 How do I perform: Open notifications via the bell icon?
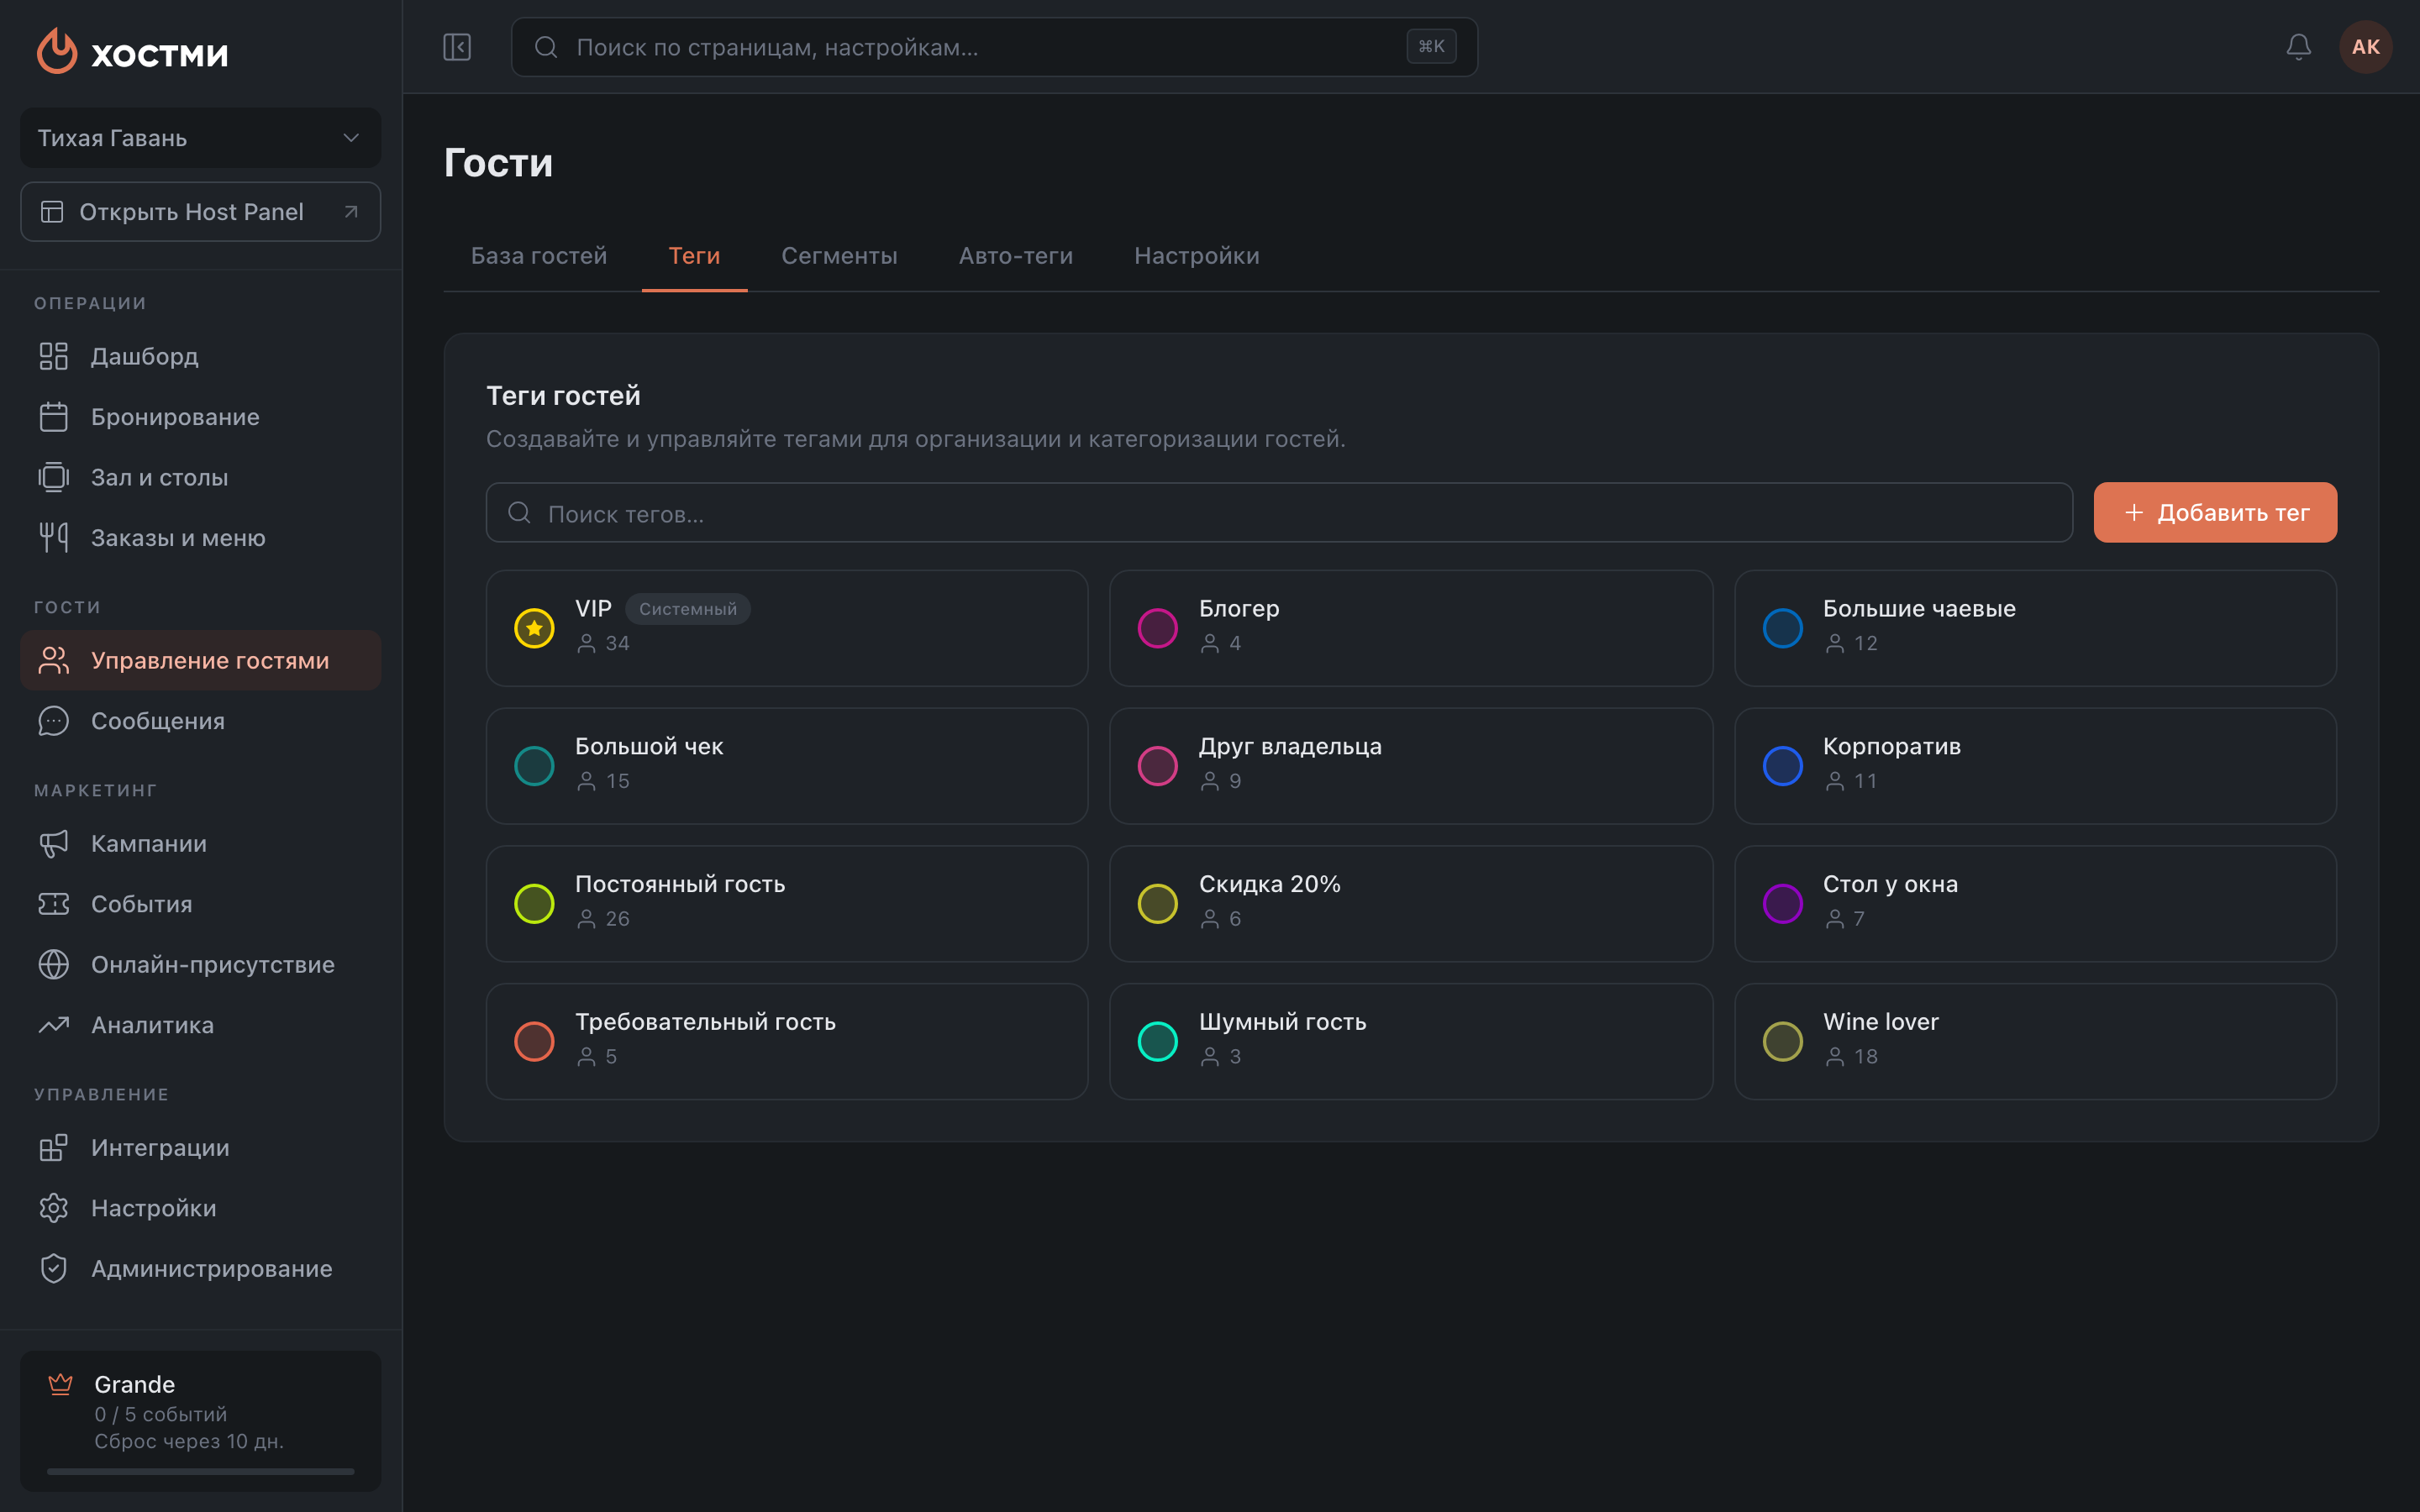2298,47
